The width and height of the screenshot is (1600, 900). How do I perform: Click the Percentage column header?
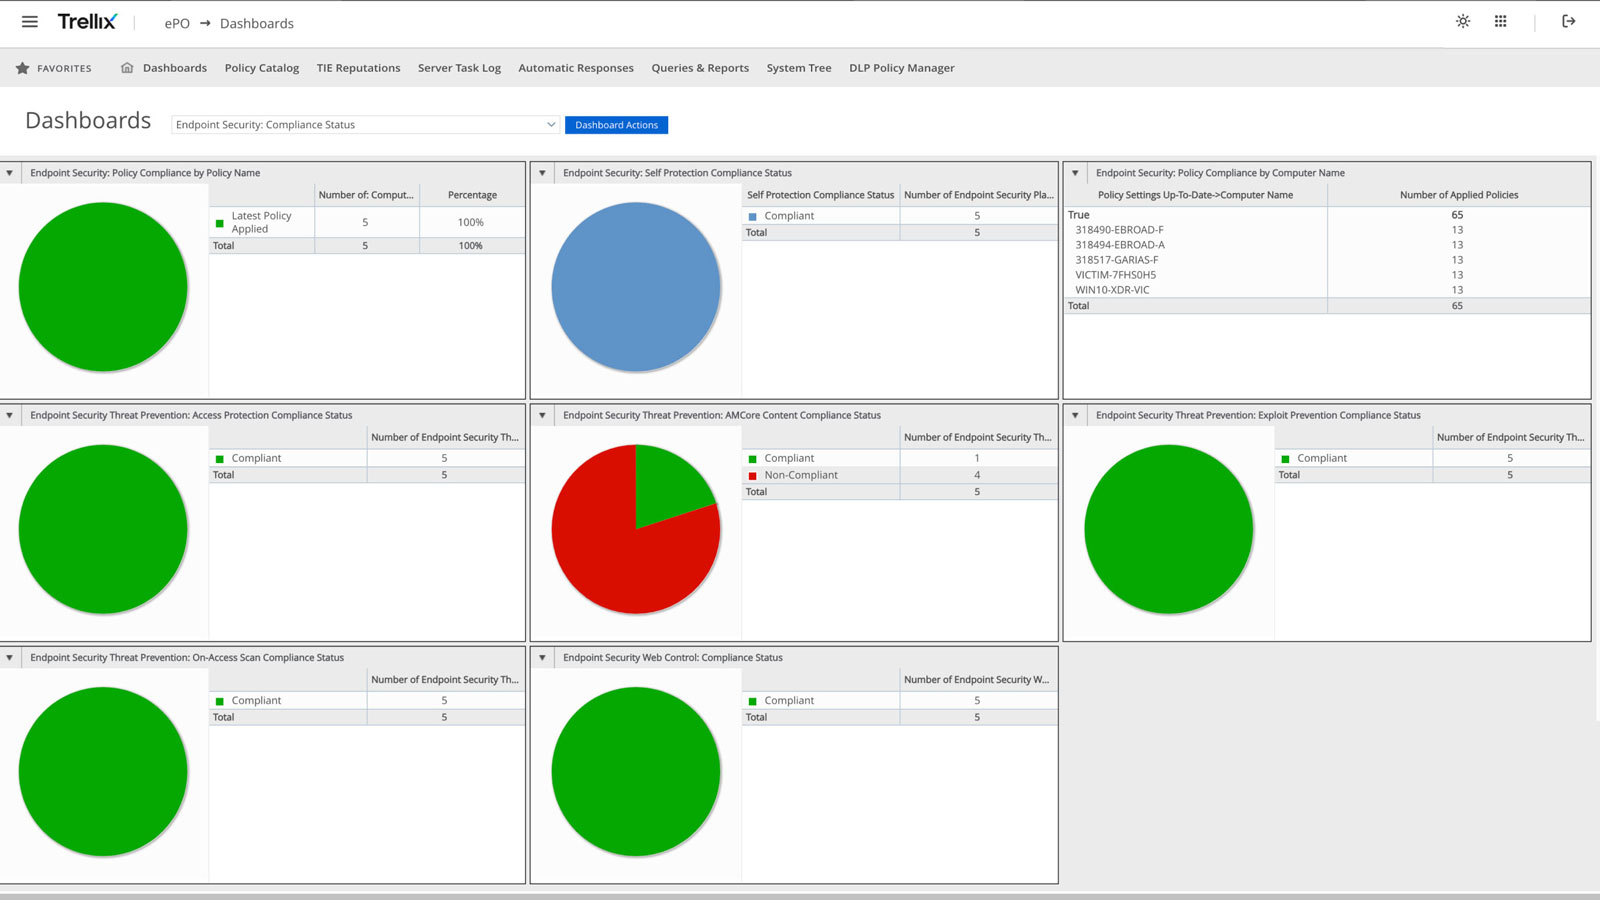[x=472, y=195]
